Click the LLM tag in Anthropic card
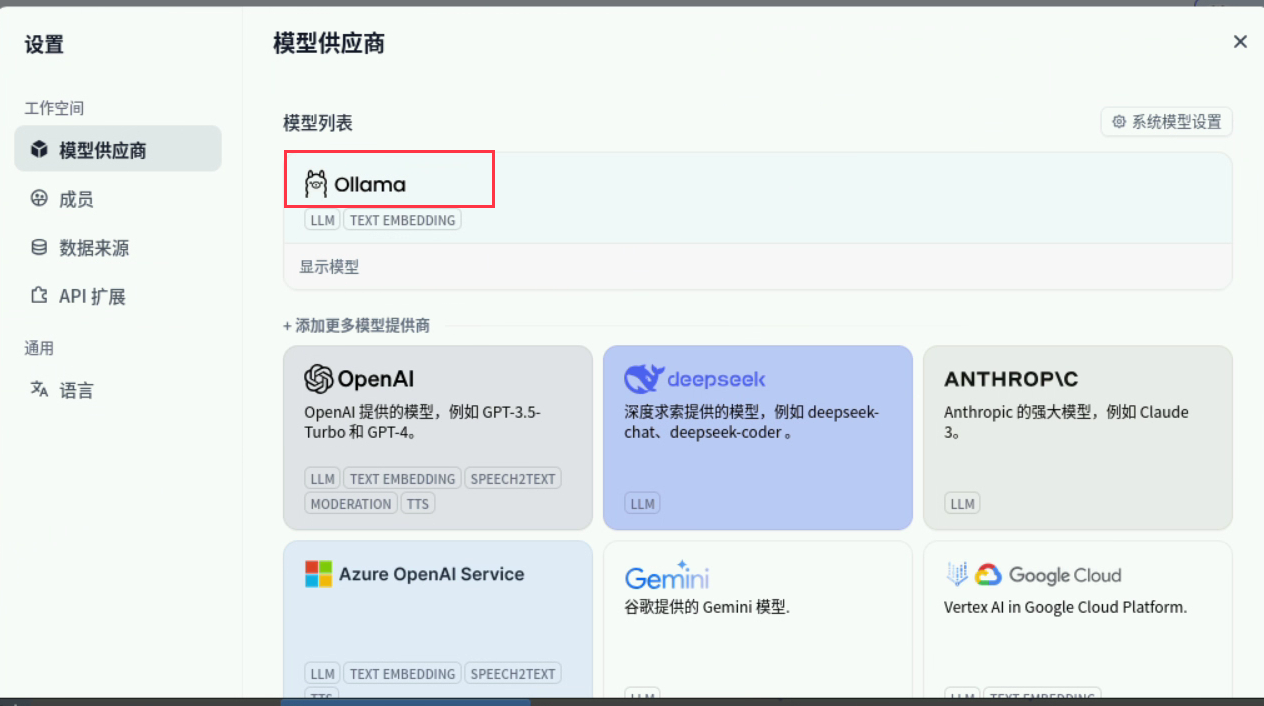The width and height of the screenshot is (1264, 706). (962, 503)
